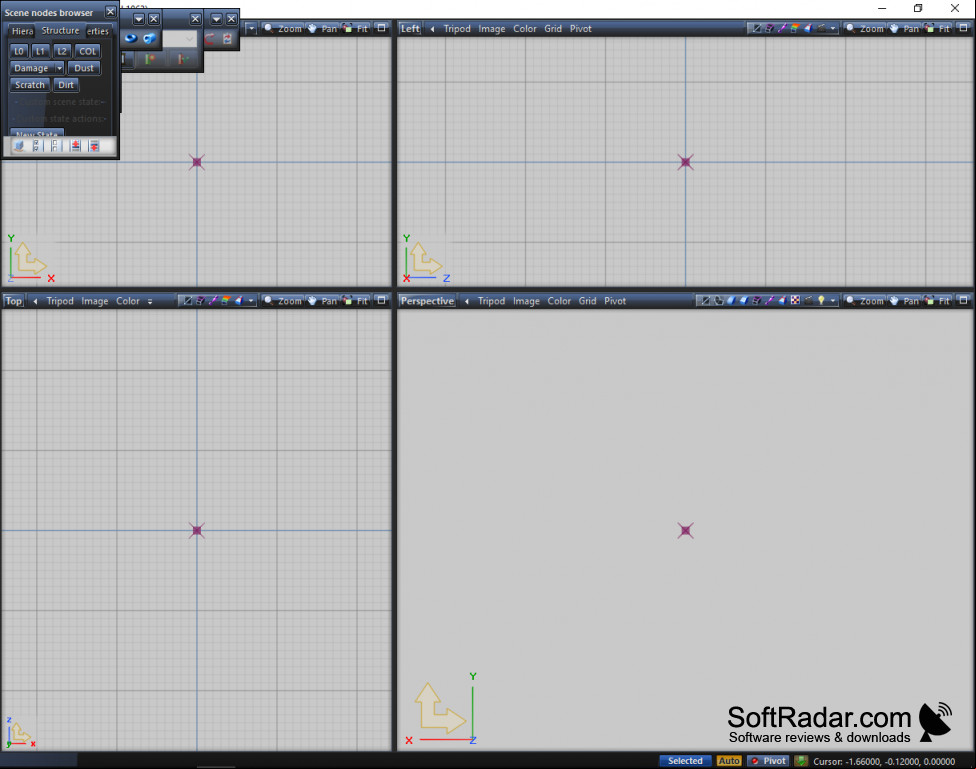The width and height of the screenshot is (976, 769).
Task: Click the L2 button
Action: (62, 51)
